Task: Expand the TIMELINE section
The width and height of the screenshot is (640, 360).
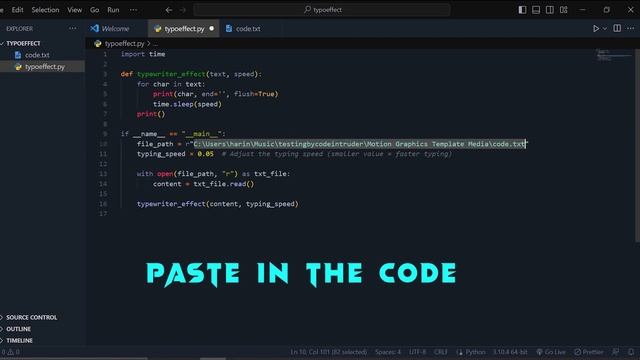Action: point(19,340)
